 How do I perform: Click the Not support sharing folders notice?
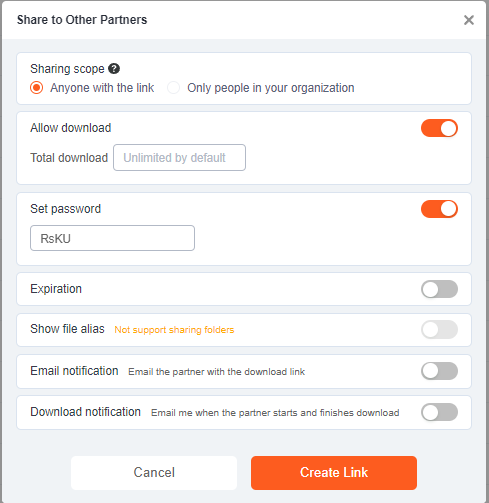[174, 330]
